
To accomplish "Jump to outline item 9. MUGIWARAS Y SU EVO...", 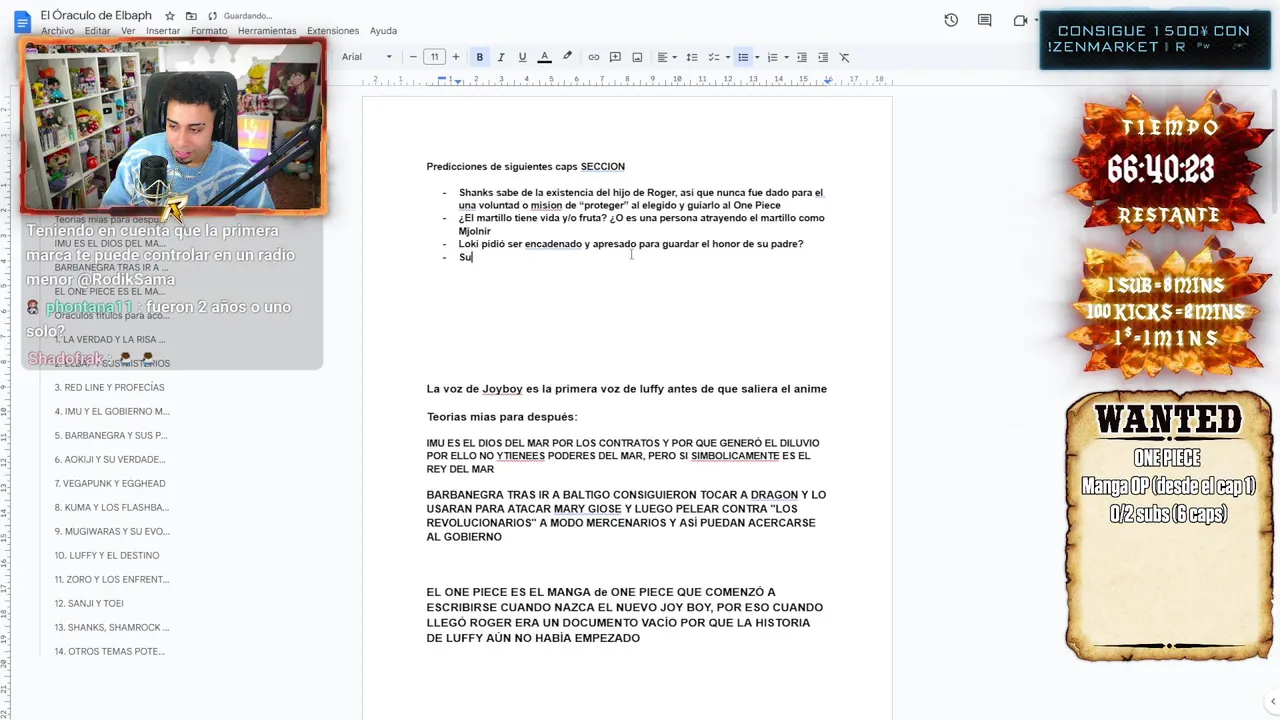I will [112, 531].
